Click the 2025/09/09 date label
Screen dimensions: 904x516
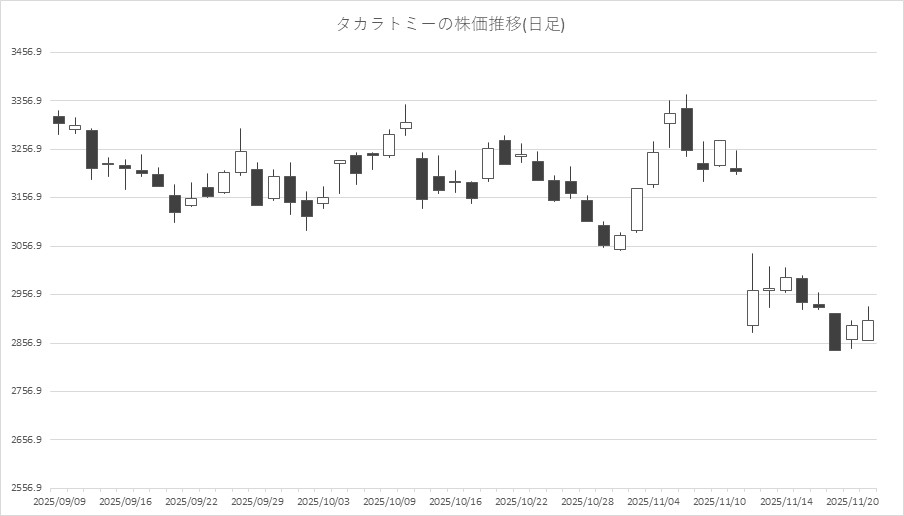[58, 501]
